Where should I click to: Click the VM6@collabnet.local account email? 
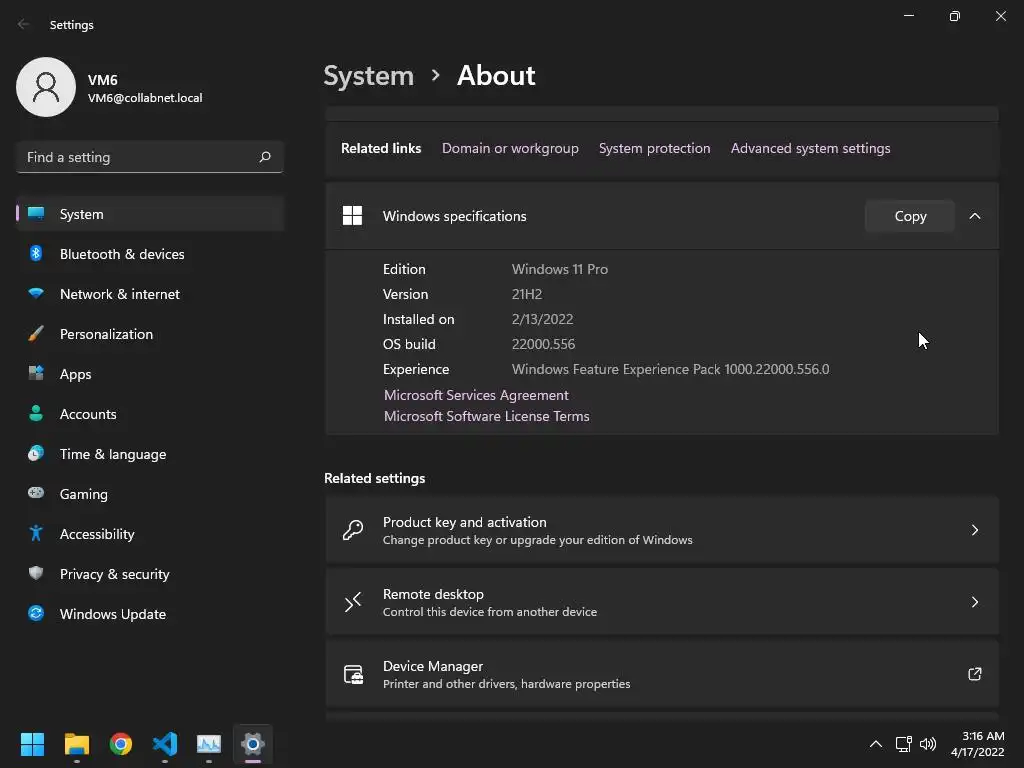point(145,98)
